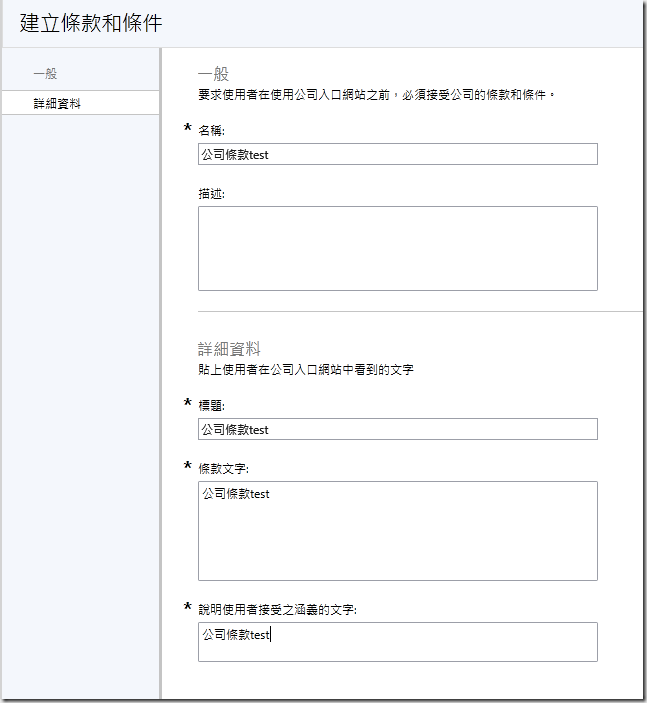Click the required asterisk beside 條款文字
The width and height of the screenshot is (647, 703).
188,467
